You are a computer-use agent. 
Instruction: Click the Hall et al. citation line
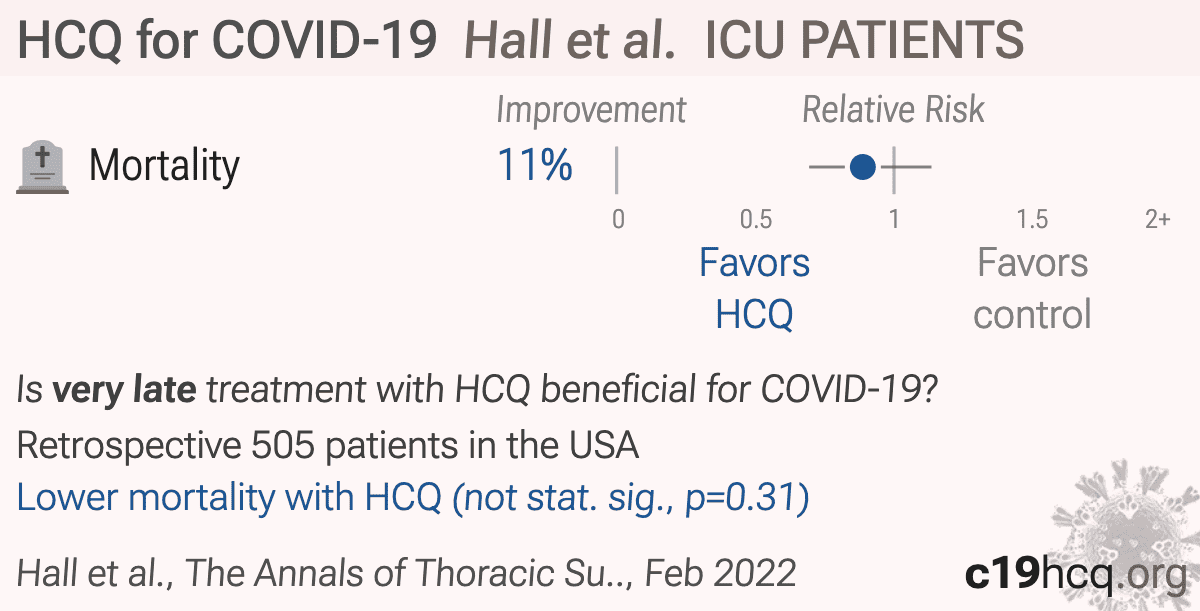(407, 573)
